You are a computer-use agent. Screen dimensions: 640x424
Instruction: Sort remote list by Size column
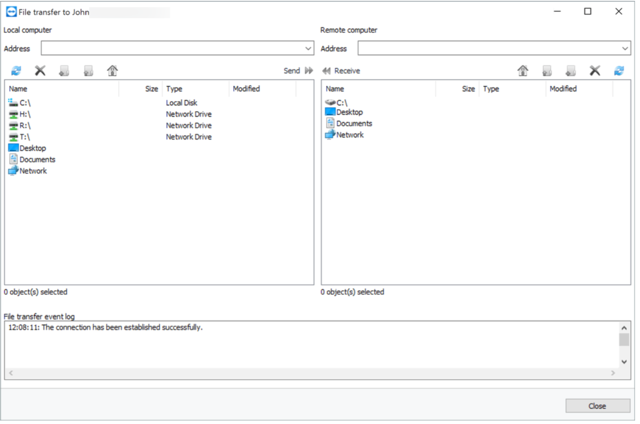coord(458,89)
